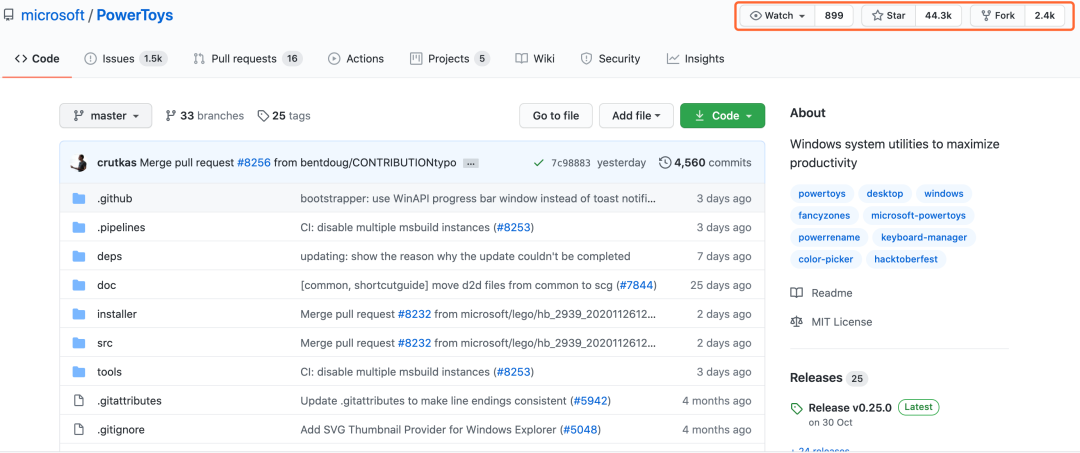
Task: Switch to the Issues tab
Action: (x=125, y=59)
